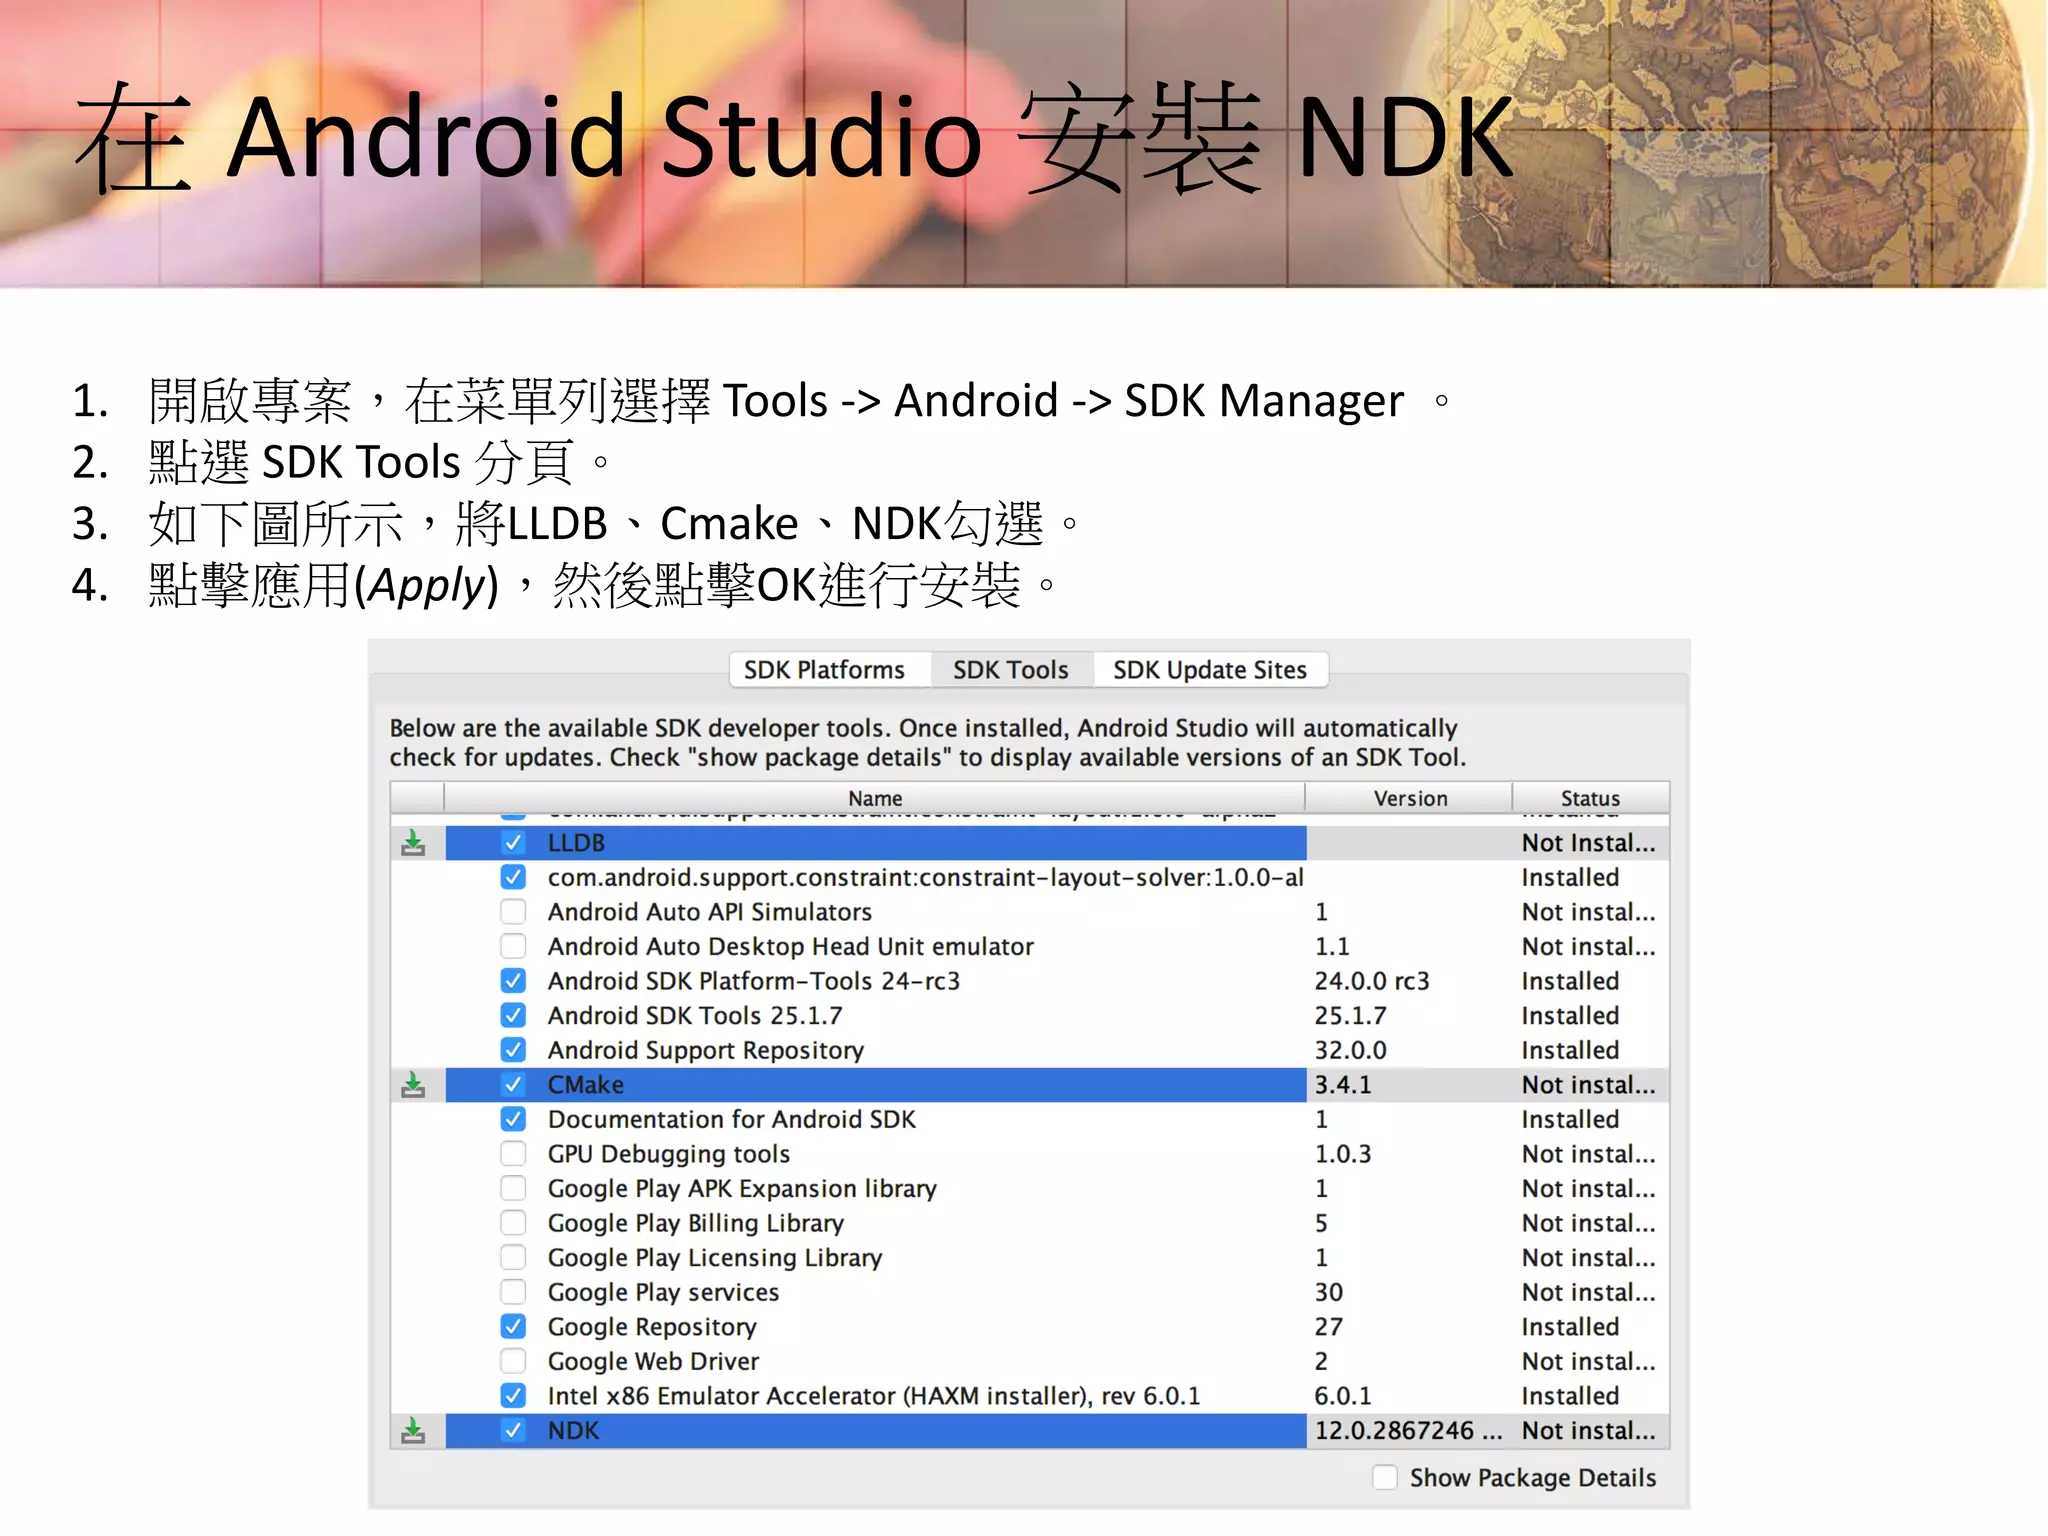Check Google Play services checkbox
The height and width of the screenshot is (1536, 2048).
(513, 1292)
